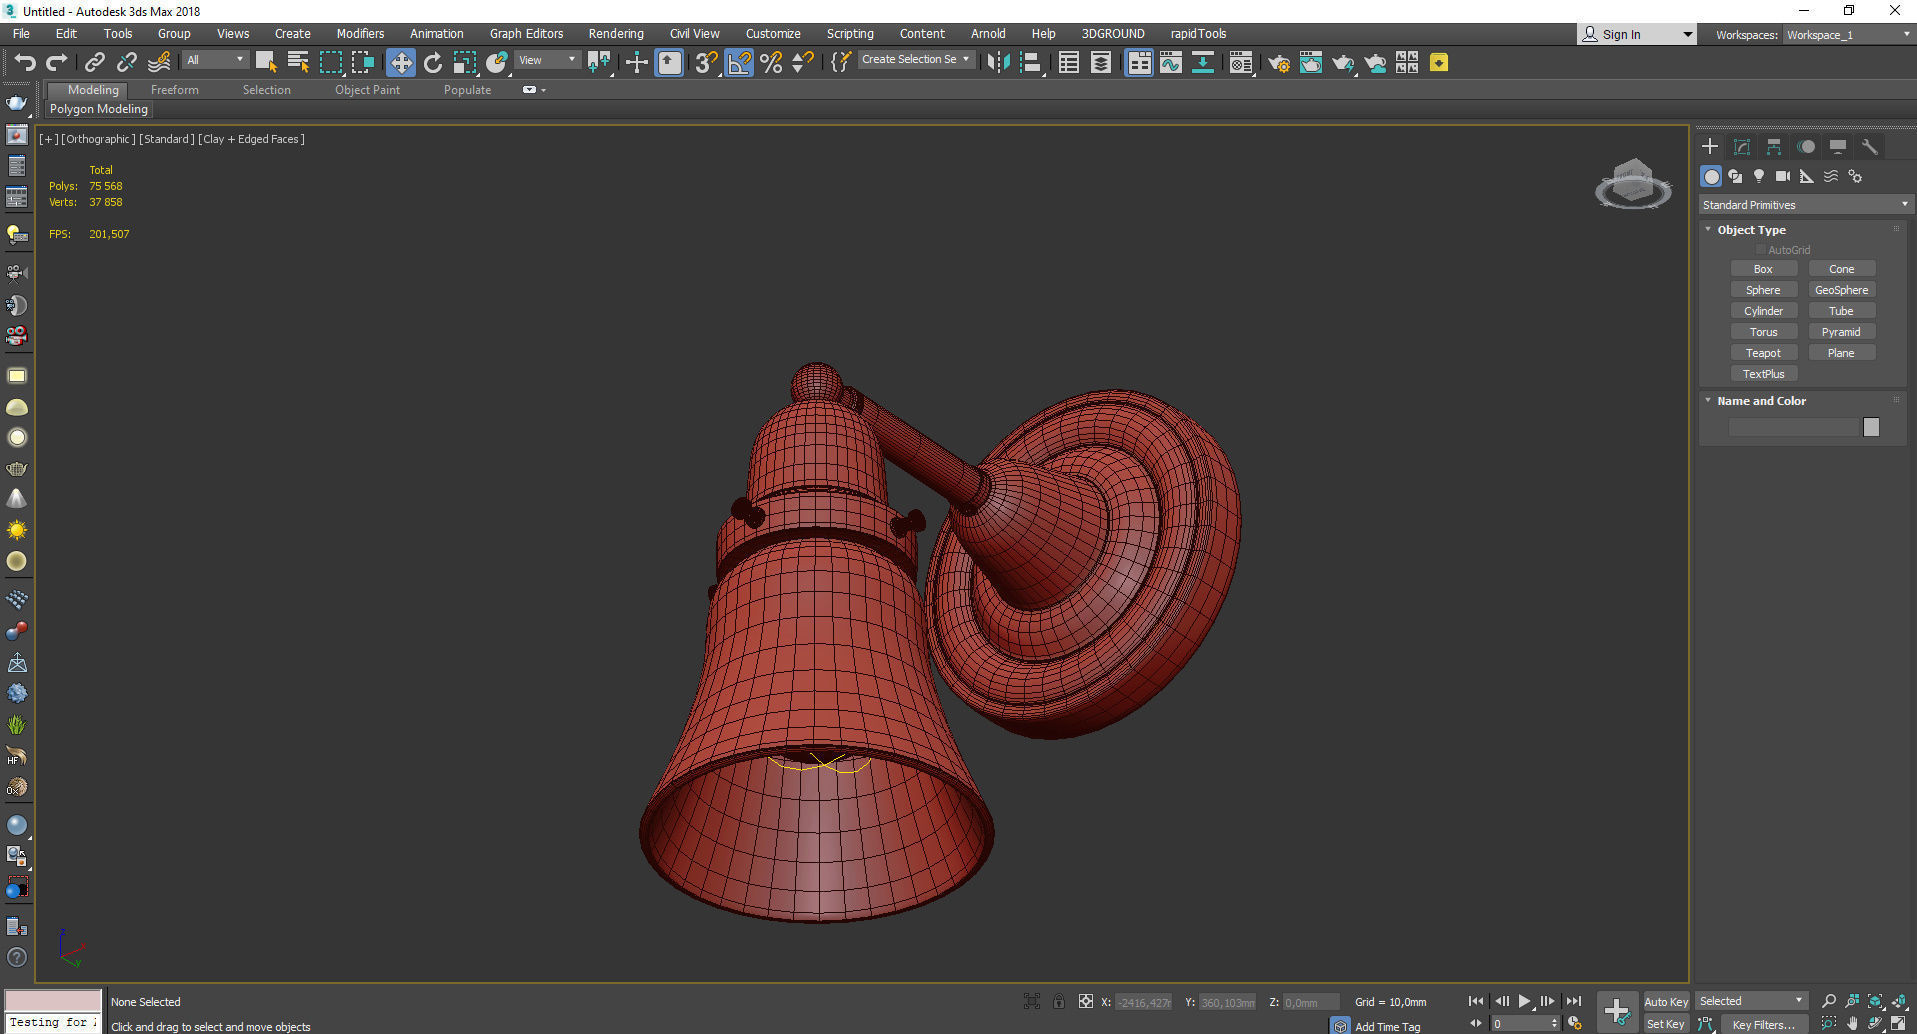Click the Set Key button
Viewport: 1917px width, 1034px height.
coord(1666,1024)
